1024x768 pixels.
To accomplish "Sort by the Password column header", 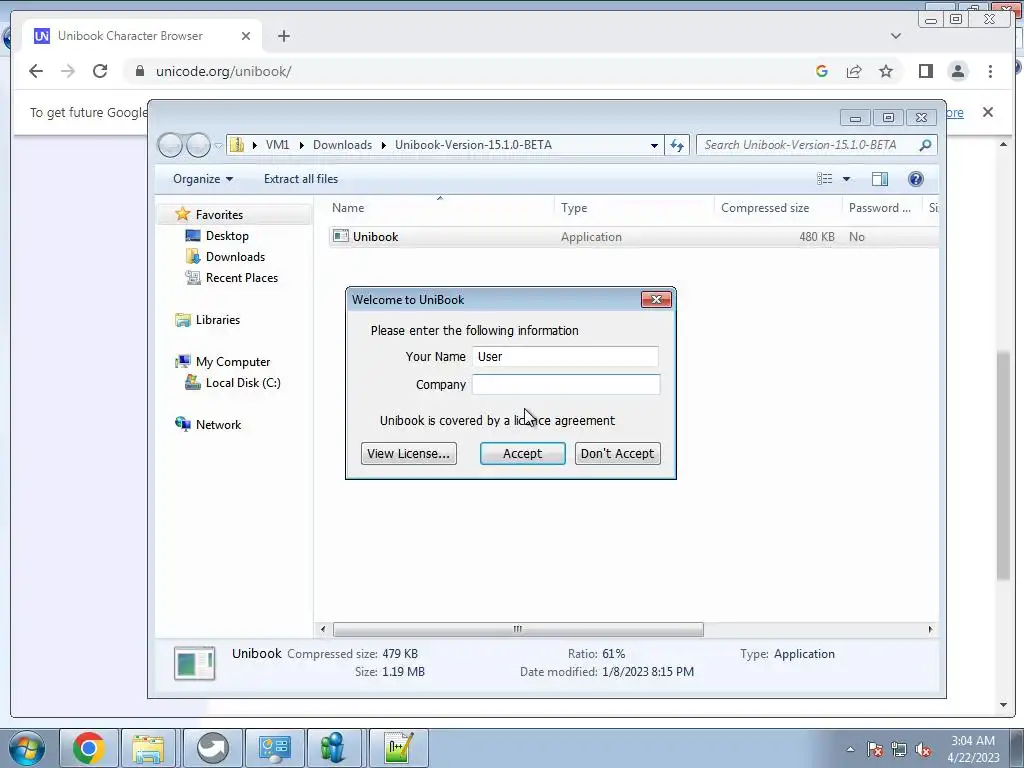I will coord(880,208).
